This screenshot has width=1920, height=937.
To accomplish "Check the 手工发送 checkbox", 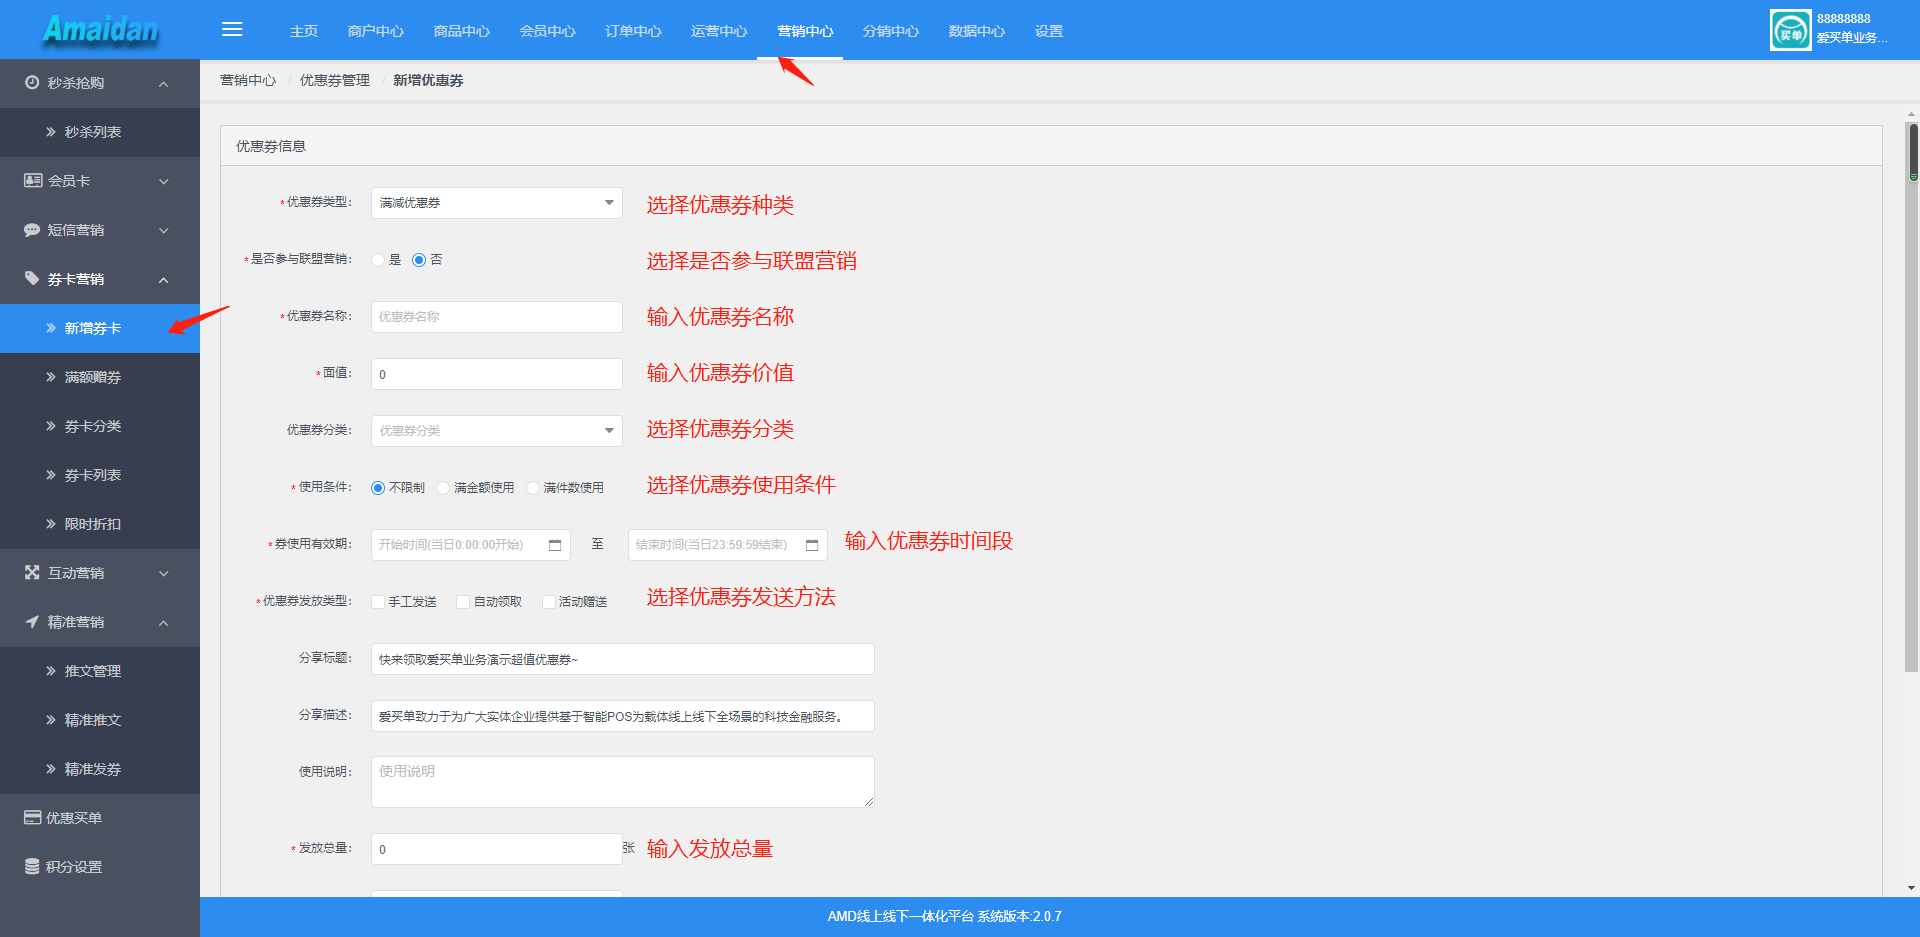I will click(x=378, y=602).
